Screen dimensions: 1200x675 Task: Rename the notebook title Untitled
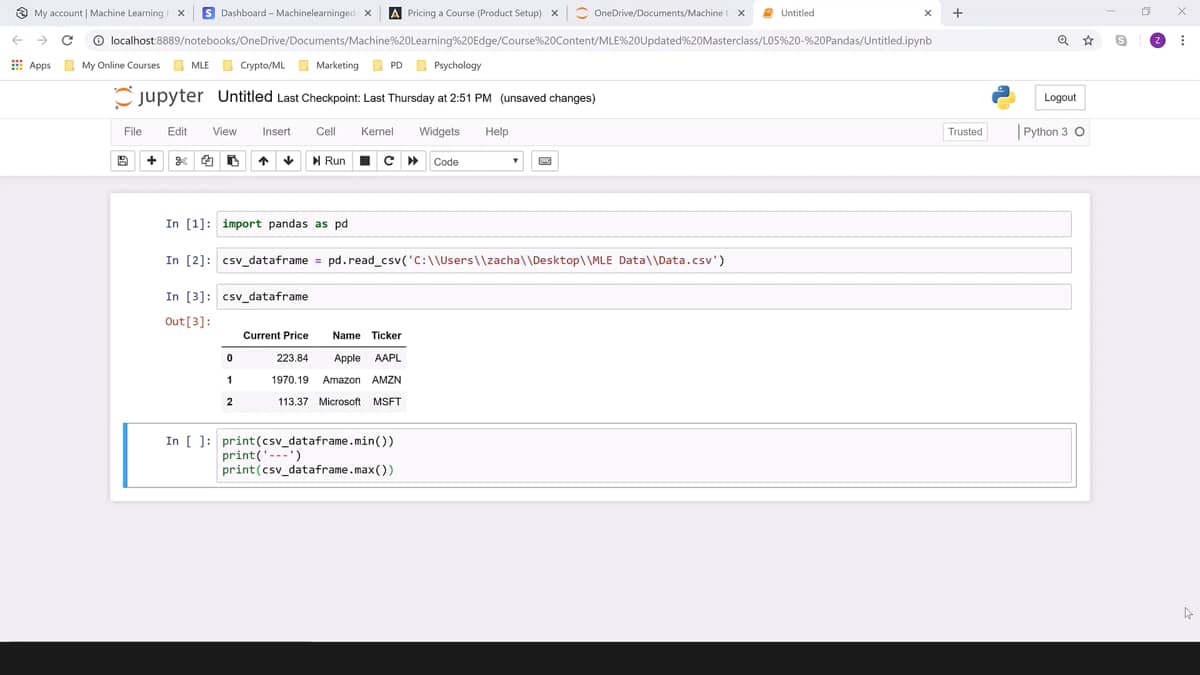click(x=245, y=97)
